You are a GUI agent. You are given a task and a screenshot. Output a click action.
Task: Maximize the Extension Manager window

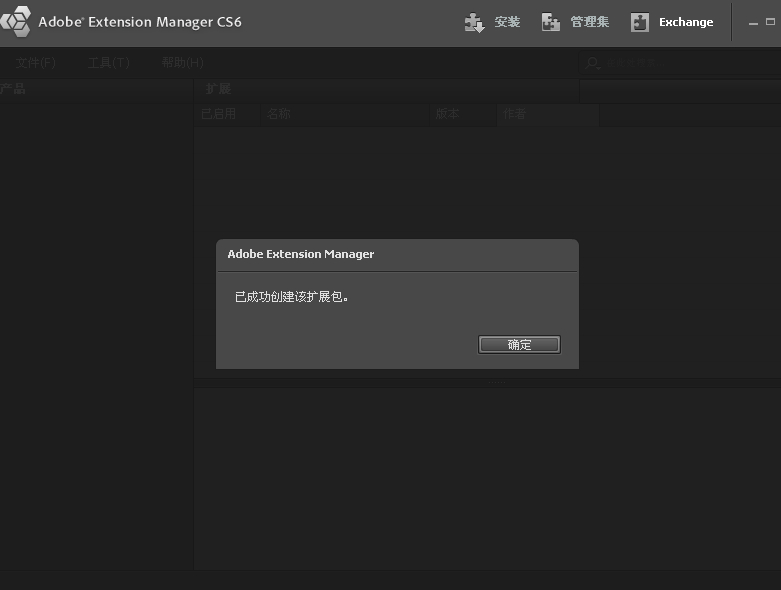click(x=770, y=22)
